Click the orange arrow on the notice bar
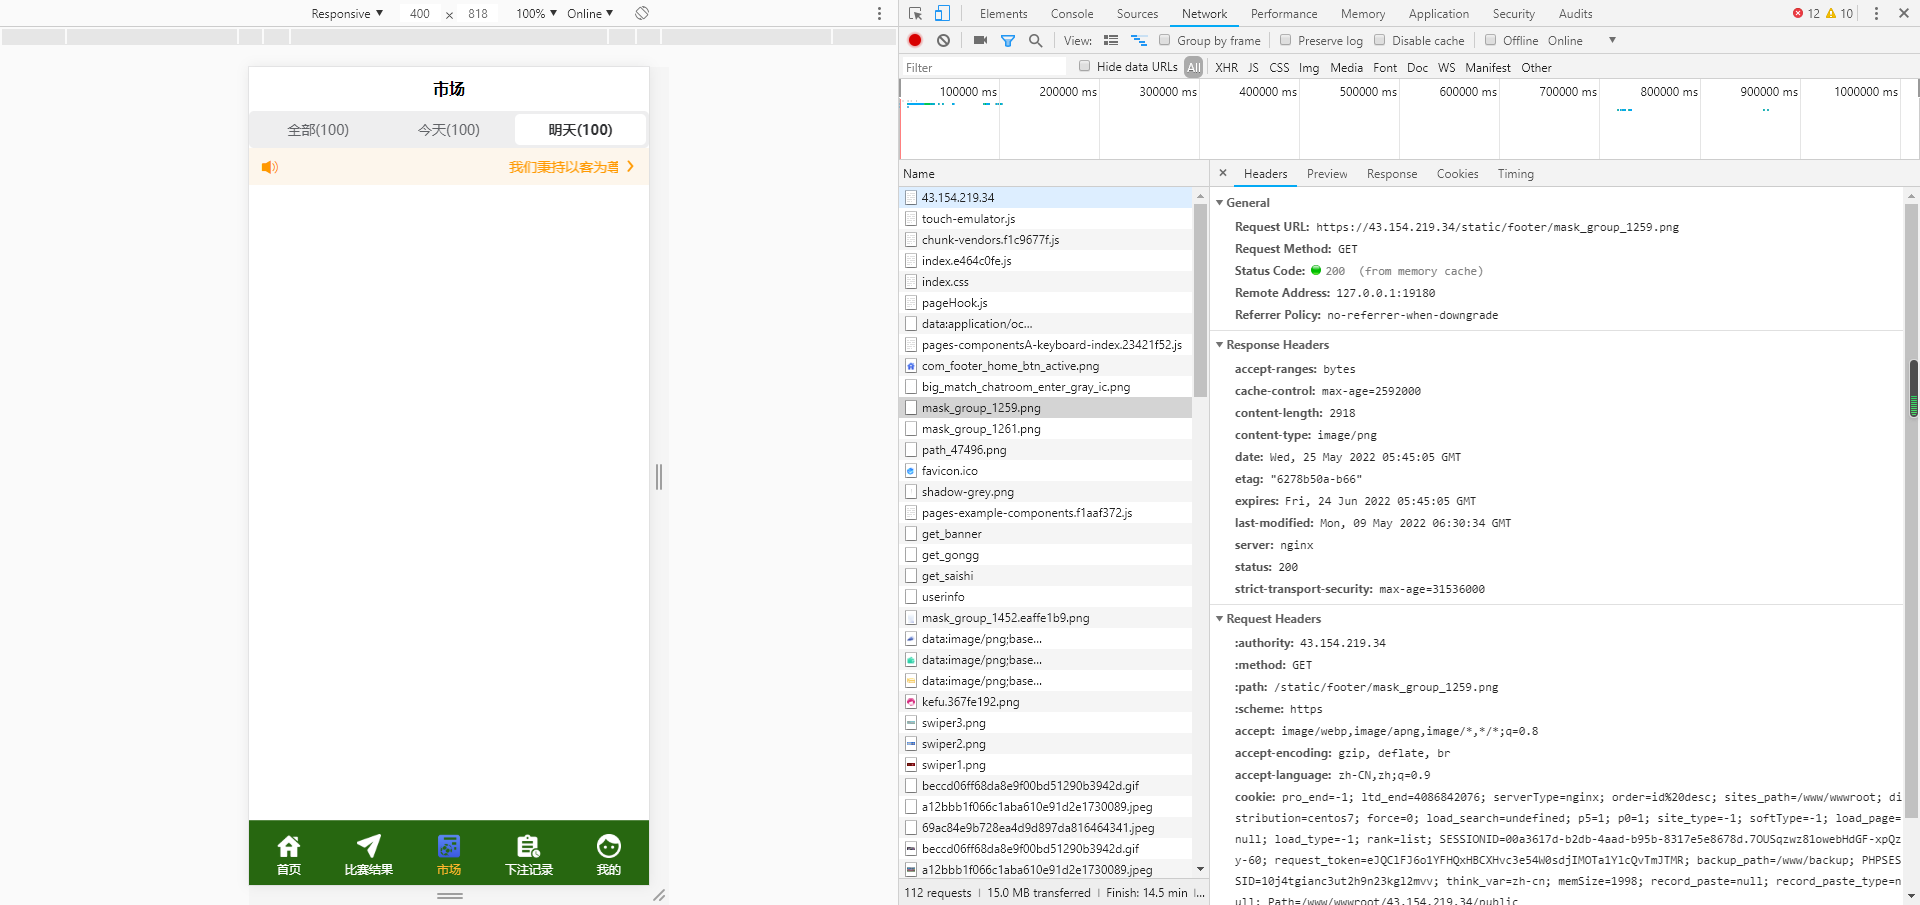The image size is (1920, 905). tap(630, 167)
